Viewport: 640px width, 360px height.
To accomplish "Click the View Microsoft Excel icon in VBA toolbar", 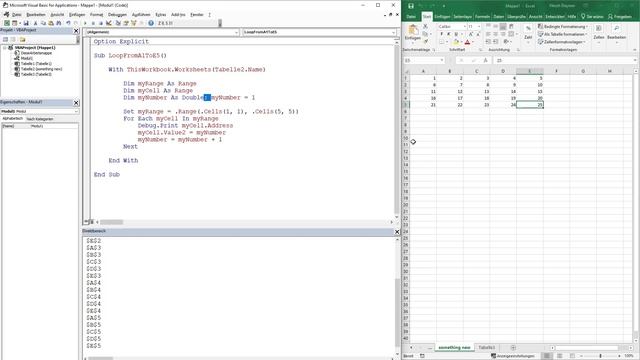I will coord(7,23).
